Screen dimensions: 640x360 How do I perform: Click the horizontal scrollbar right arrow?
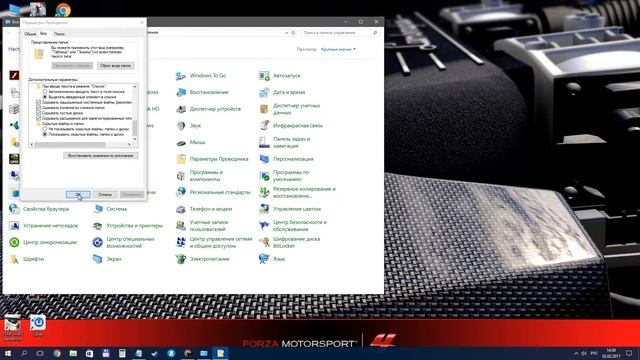pos(129,144)
